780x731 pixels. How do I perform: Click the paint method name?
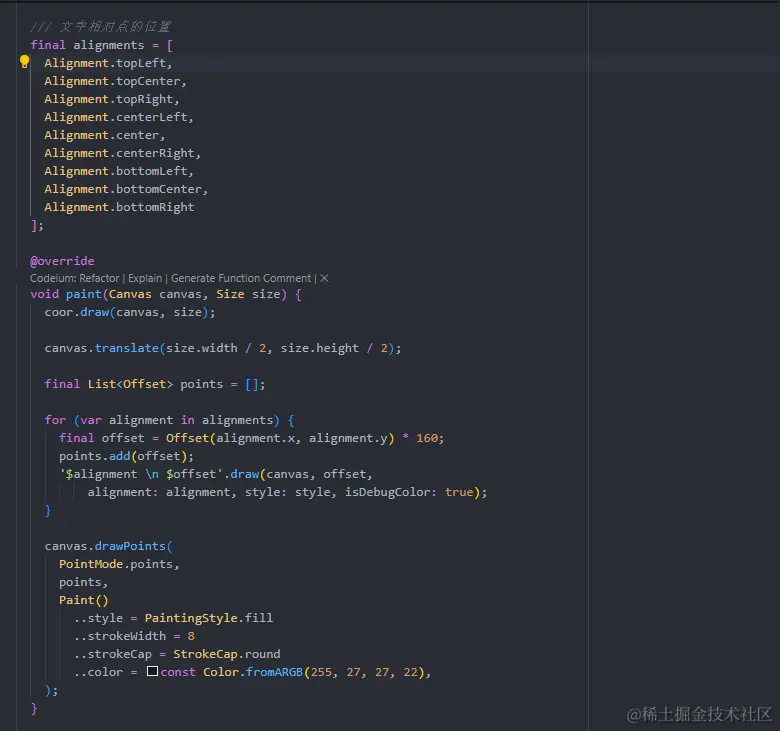(x=84, y=294)
